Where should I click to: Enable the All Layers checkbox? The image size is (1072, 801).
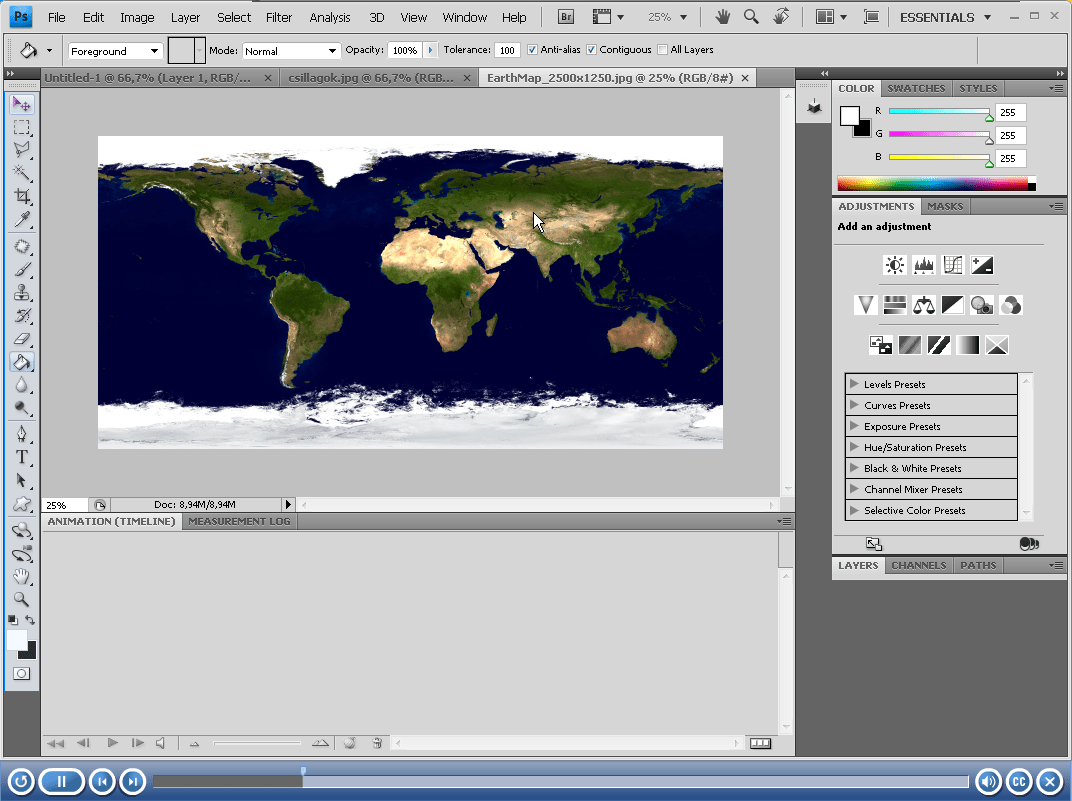(x=662, y=50)
